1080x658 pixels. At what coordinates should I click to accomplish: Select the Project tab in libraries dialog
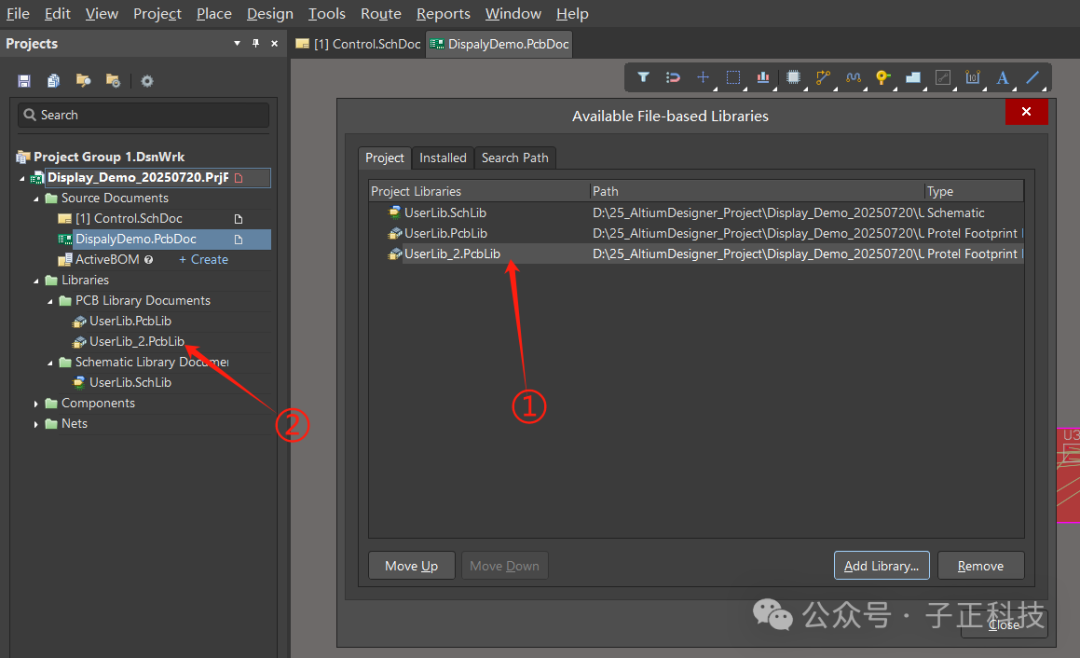click(x=384, y=158)
